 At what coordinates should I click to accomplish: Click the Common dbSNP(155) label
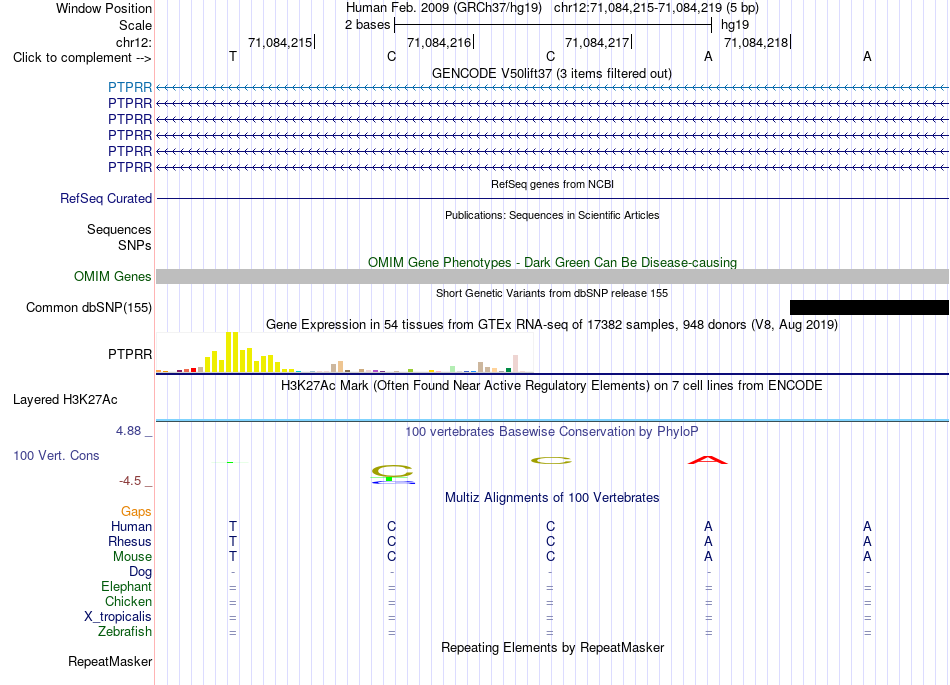click(88, 308)
